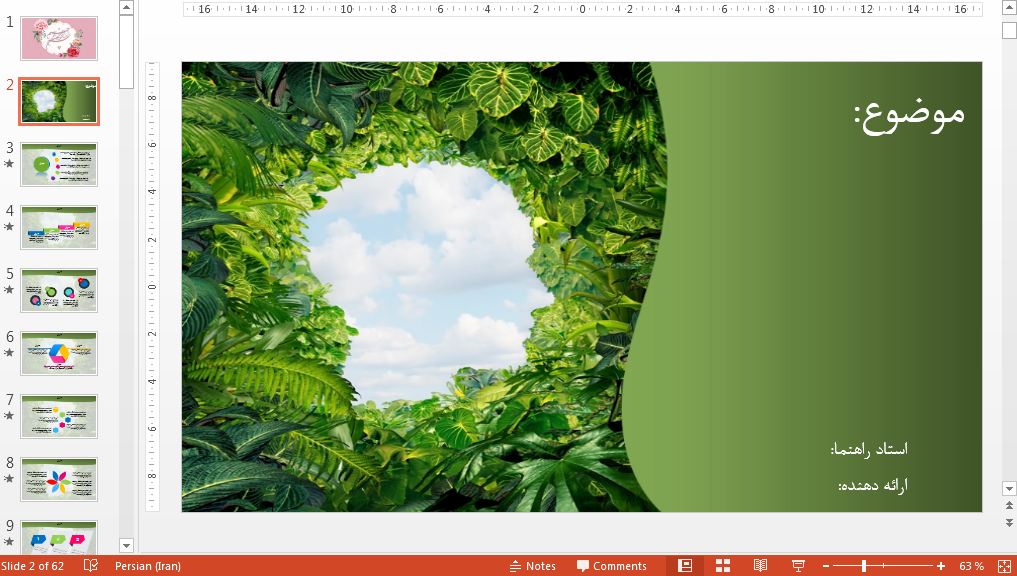Start the slide show from status bar

(798, 566)
